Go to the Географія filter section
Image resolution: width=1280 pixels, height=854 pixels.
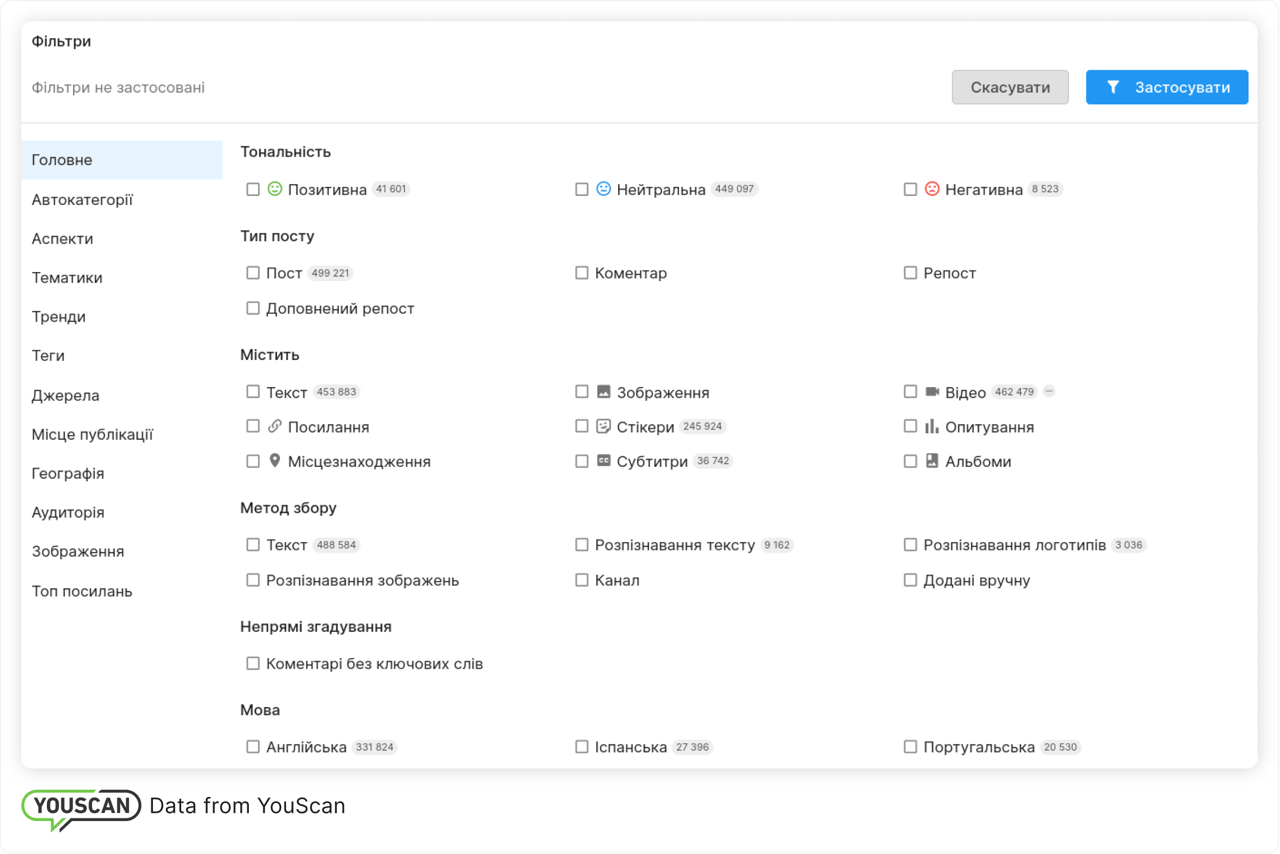[x=68, y=473]
